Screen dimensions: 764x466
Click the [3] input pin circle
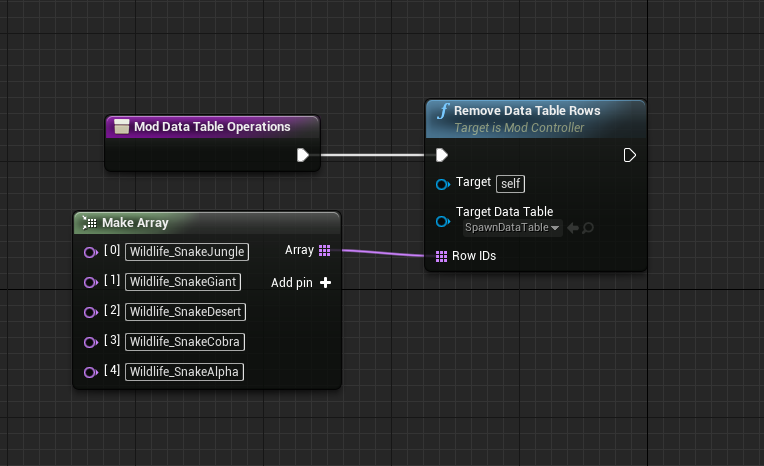[90, 342]
